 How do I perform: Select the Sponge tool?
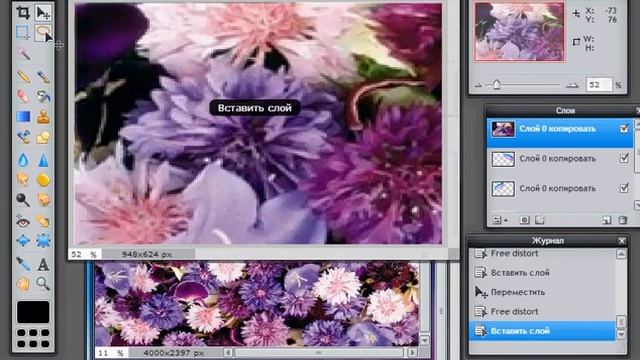coord(43,180)
